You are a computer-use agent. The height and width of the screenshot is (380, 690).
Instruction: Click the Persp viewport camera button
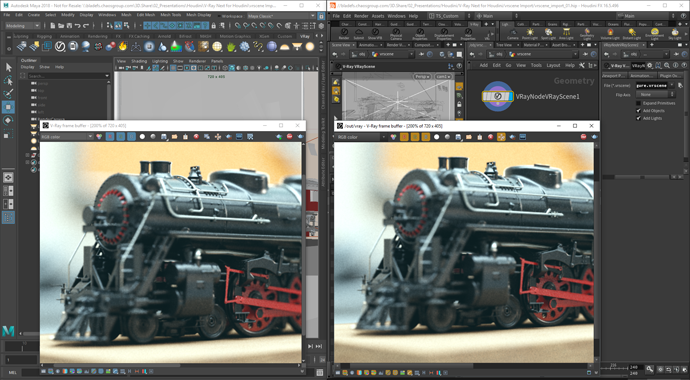tap(422, 77)
